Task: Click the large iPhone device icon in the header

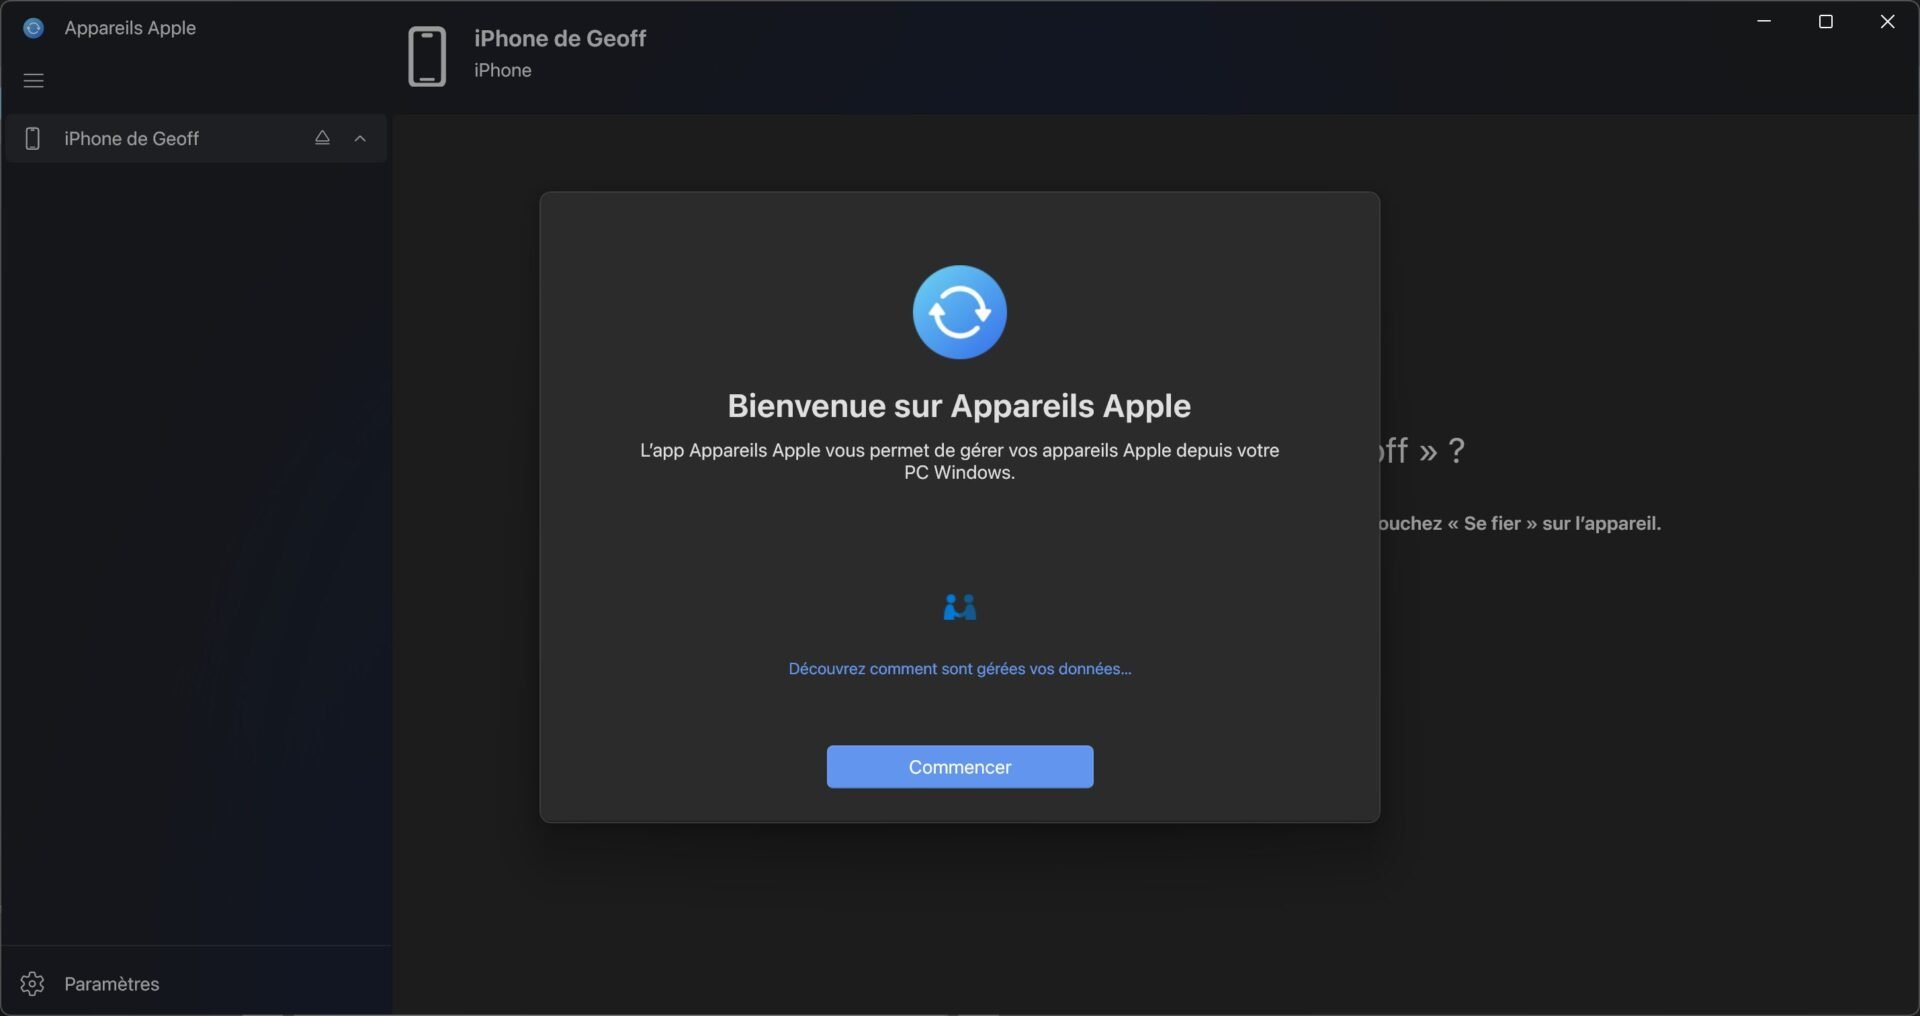Action: pos(427,56)
